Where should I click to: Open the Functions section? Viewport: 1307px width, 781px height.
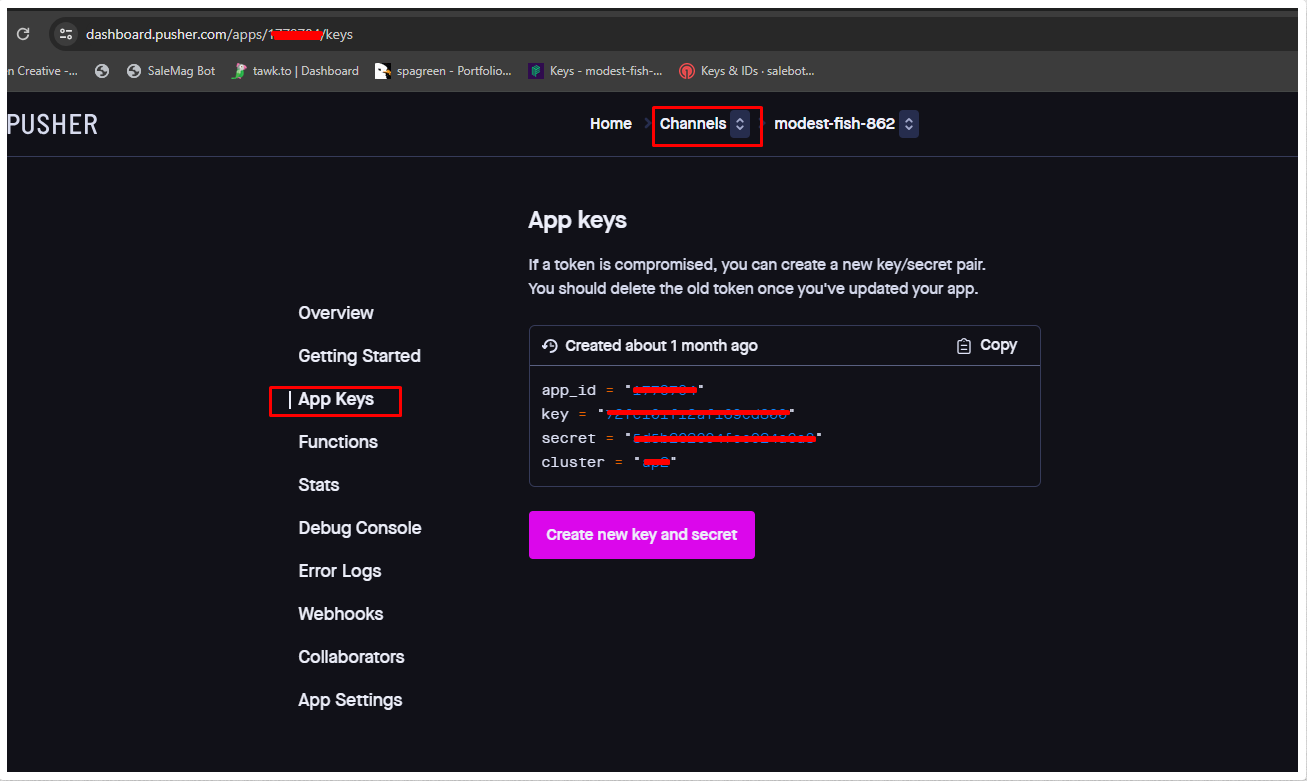click(338, 442)
